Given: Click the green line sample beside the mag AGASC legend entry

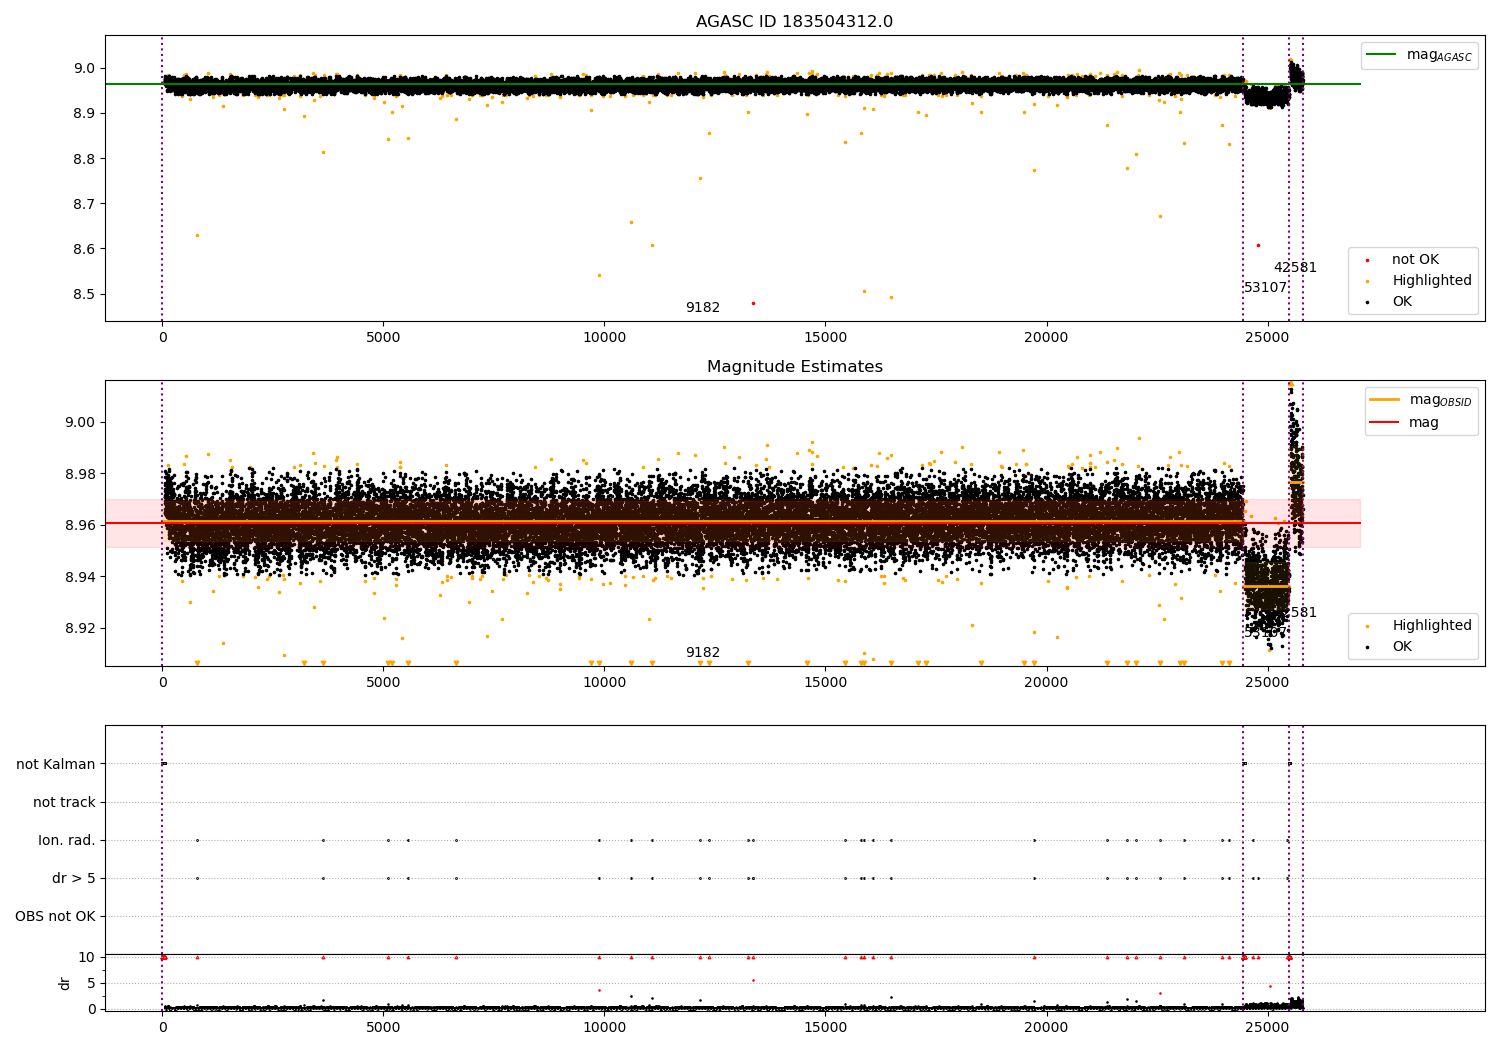Looking at the screenshot, I should (x=1382, y=55).
